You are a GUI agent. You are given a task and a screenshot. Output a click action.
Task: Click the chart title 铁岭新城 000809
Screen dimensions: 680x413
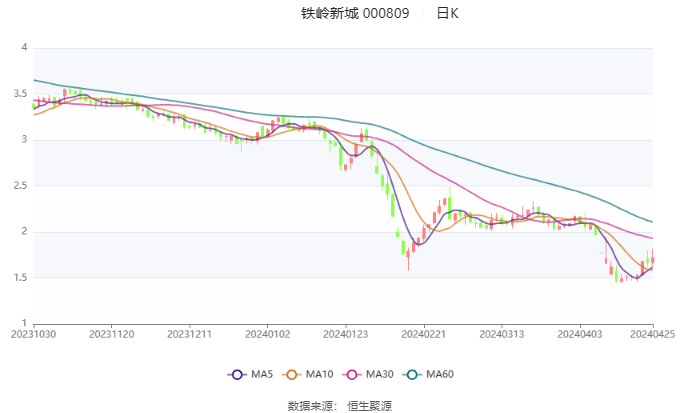355,13
